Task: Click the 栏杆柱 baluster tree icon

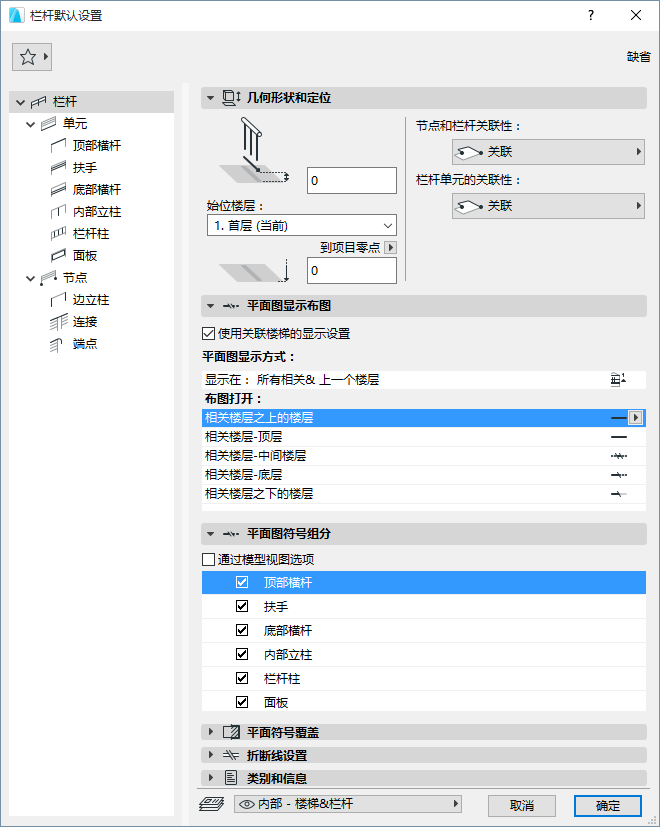Action: coord(59,234)
